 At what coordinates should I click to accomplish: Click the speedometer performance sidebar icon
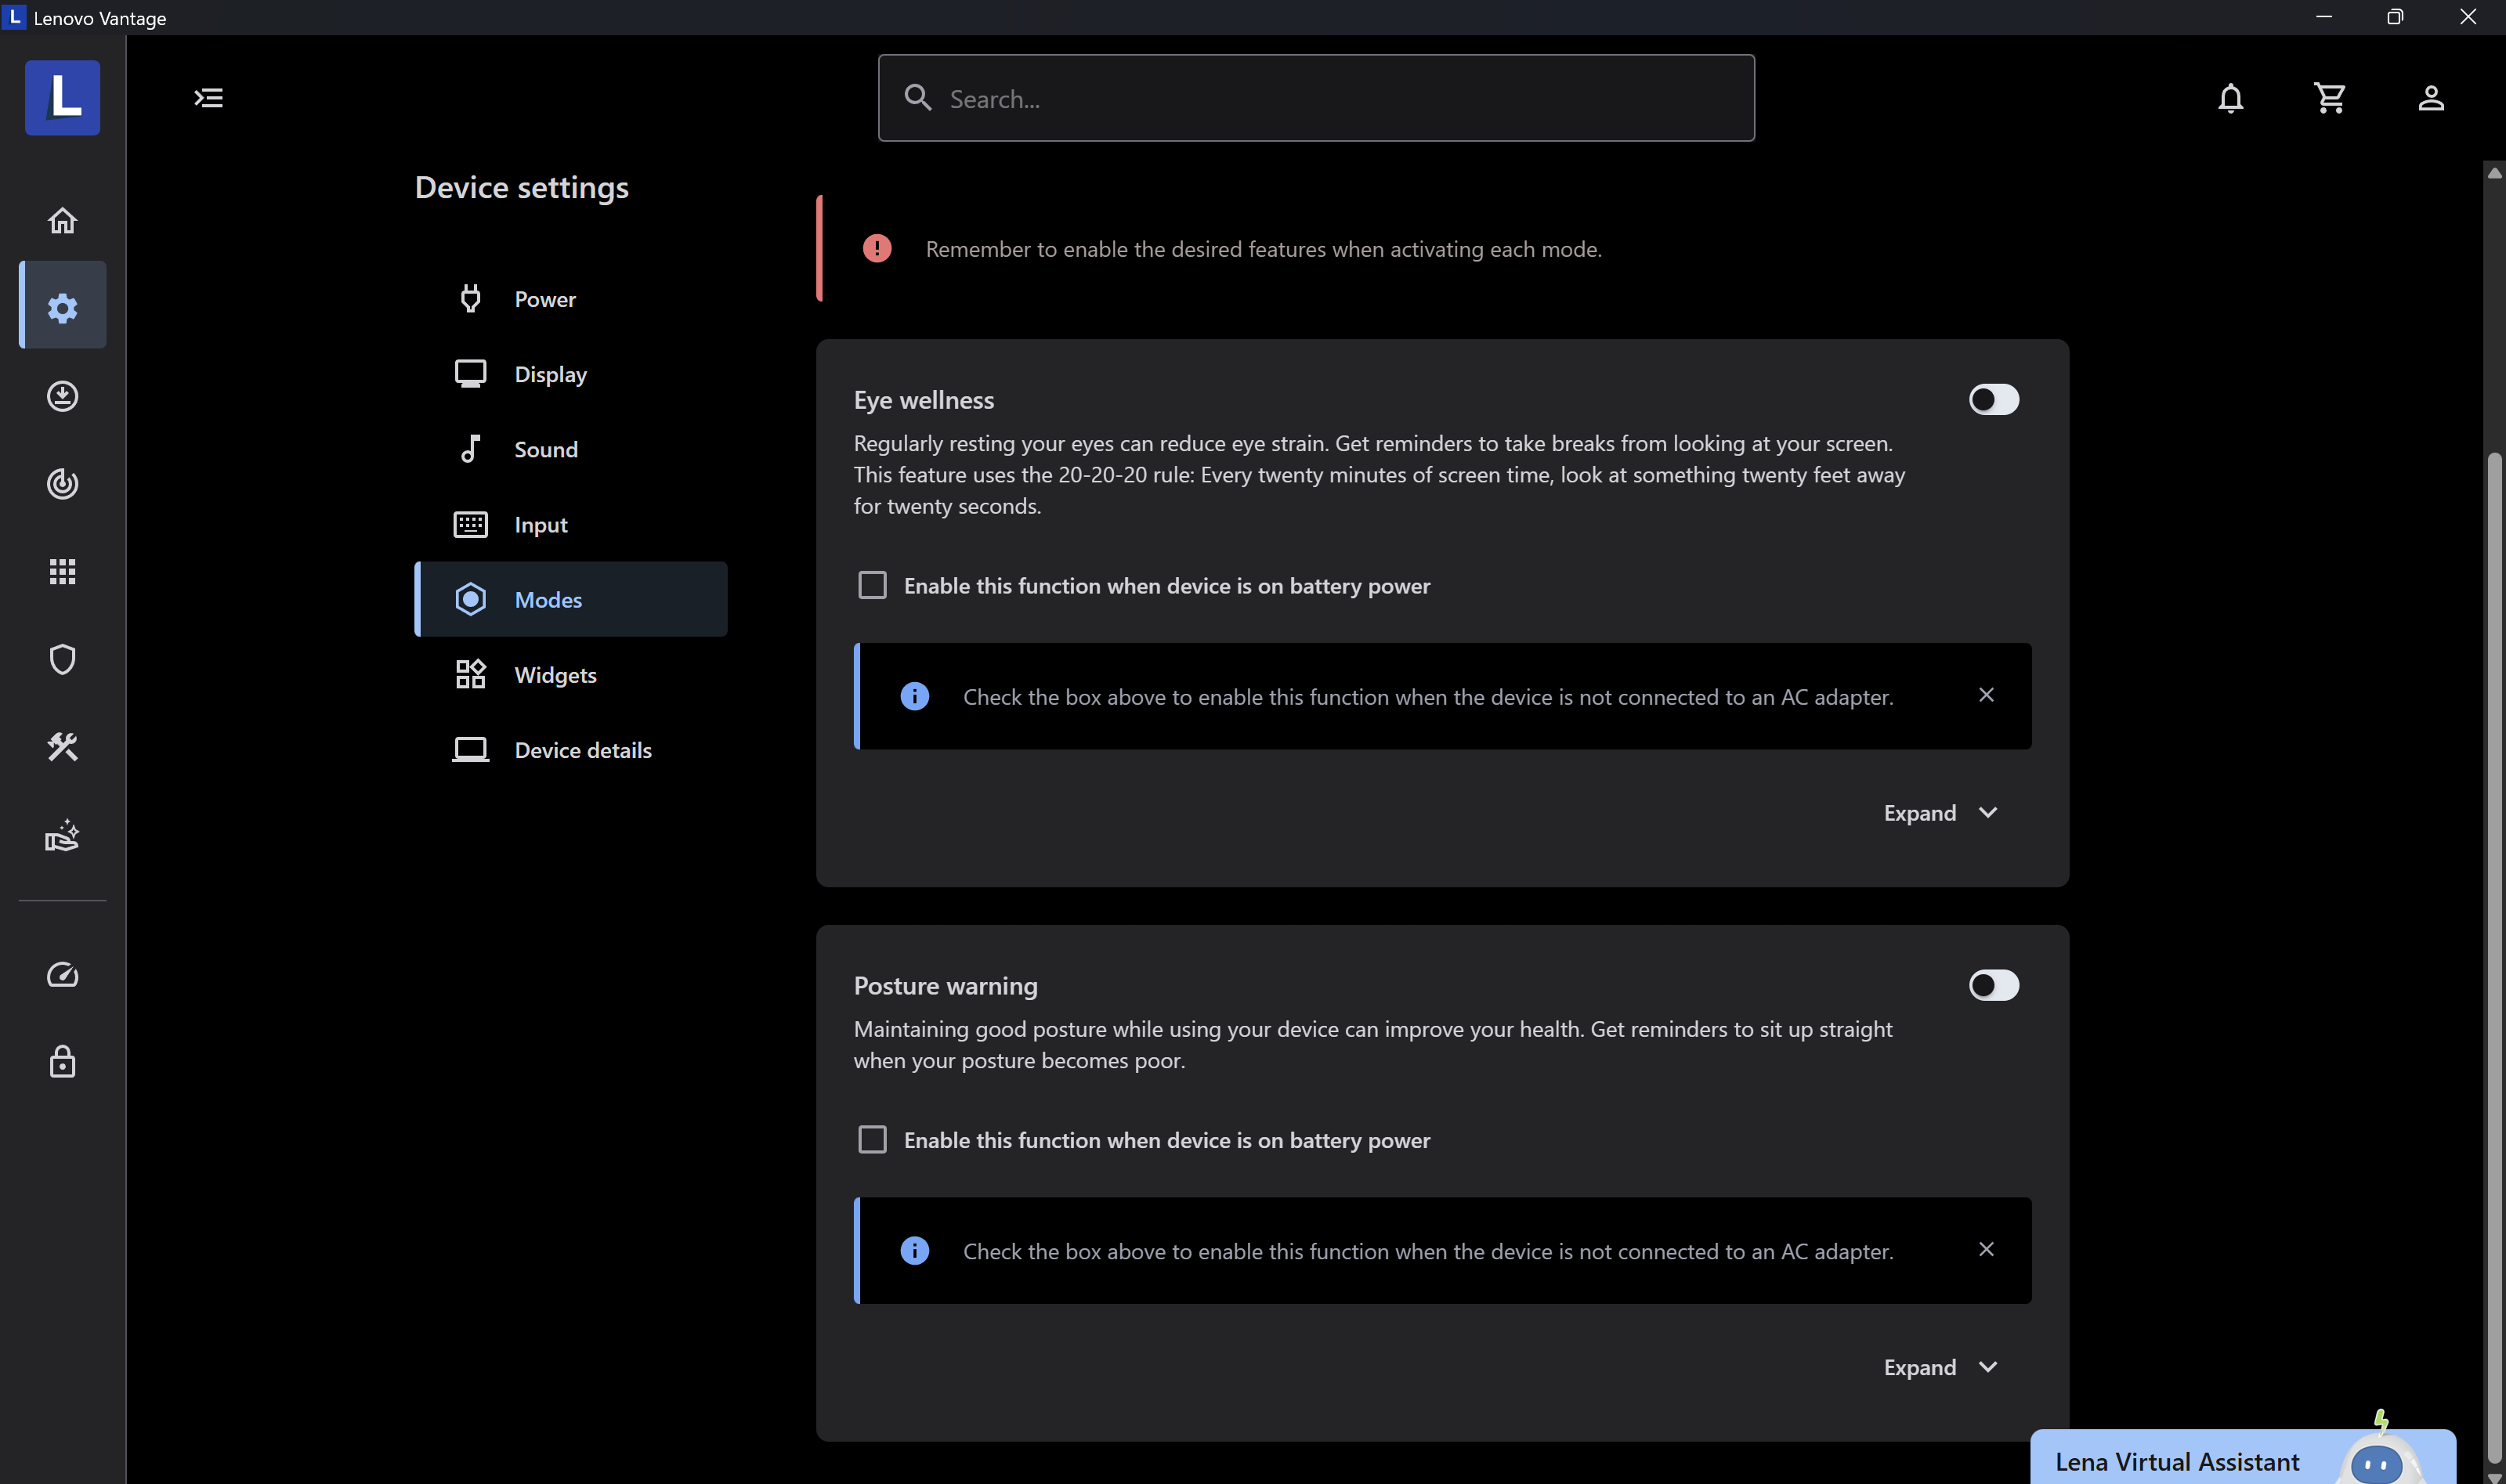[62, 974]
